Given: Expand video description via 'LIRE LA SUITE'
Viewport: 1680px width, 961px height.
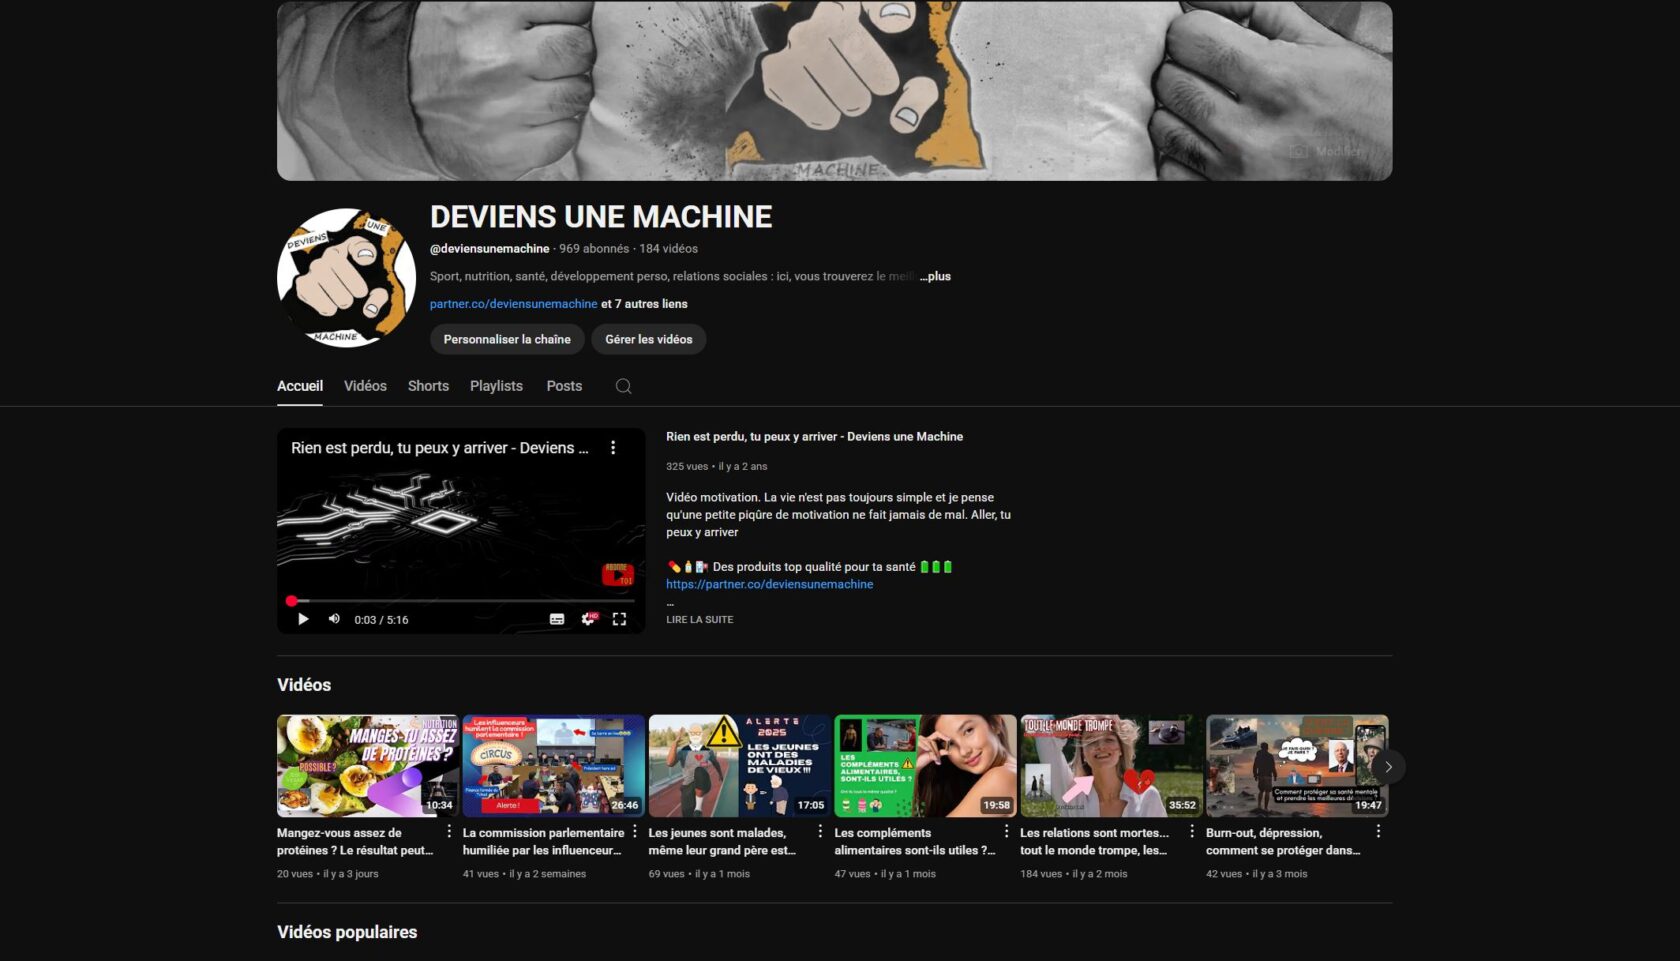Looking at the screenshot, I should coord(700,620).
